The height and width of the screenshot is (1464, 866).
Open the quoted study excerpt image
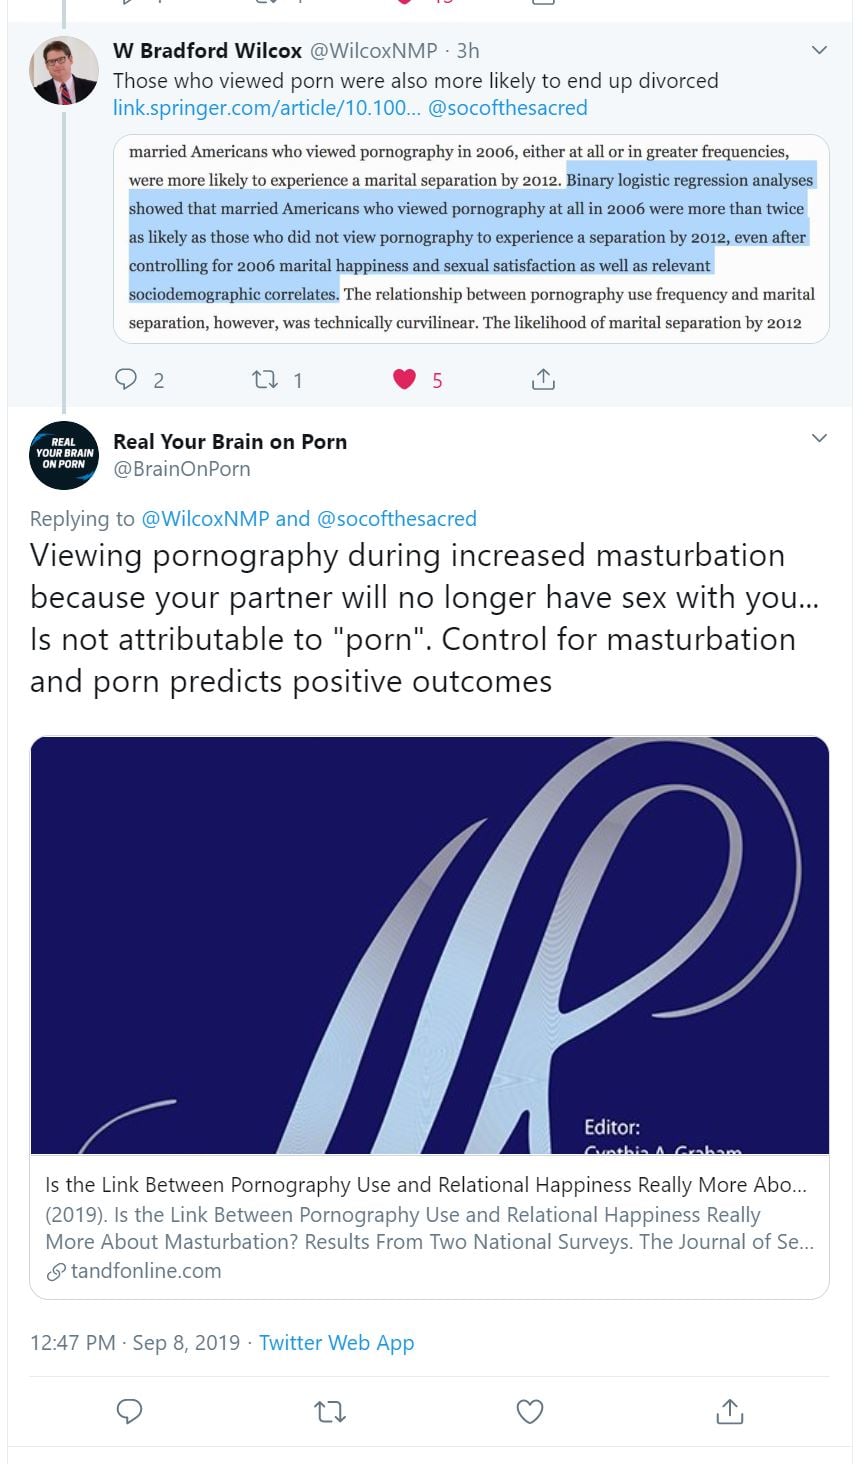471,238
